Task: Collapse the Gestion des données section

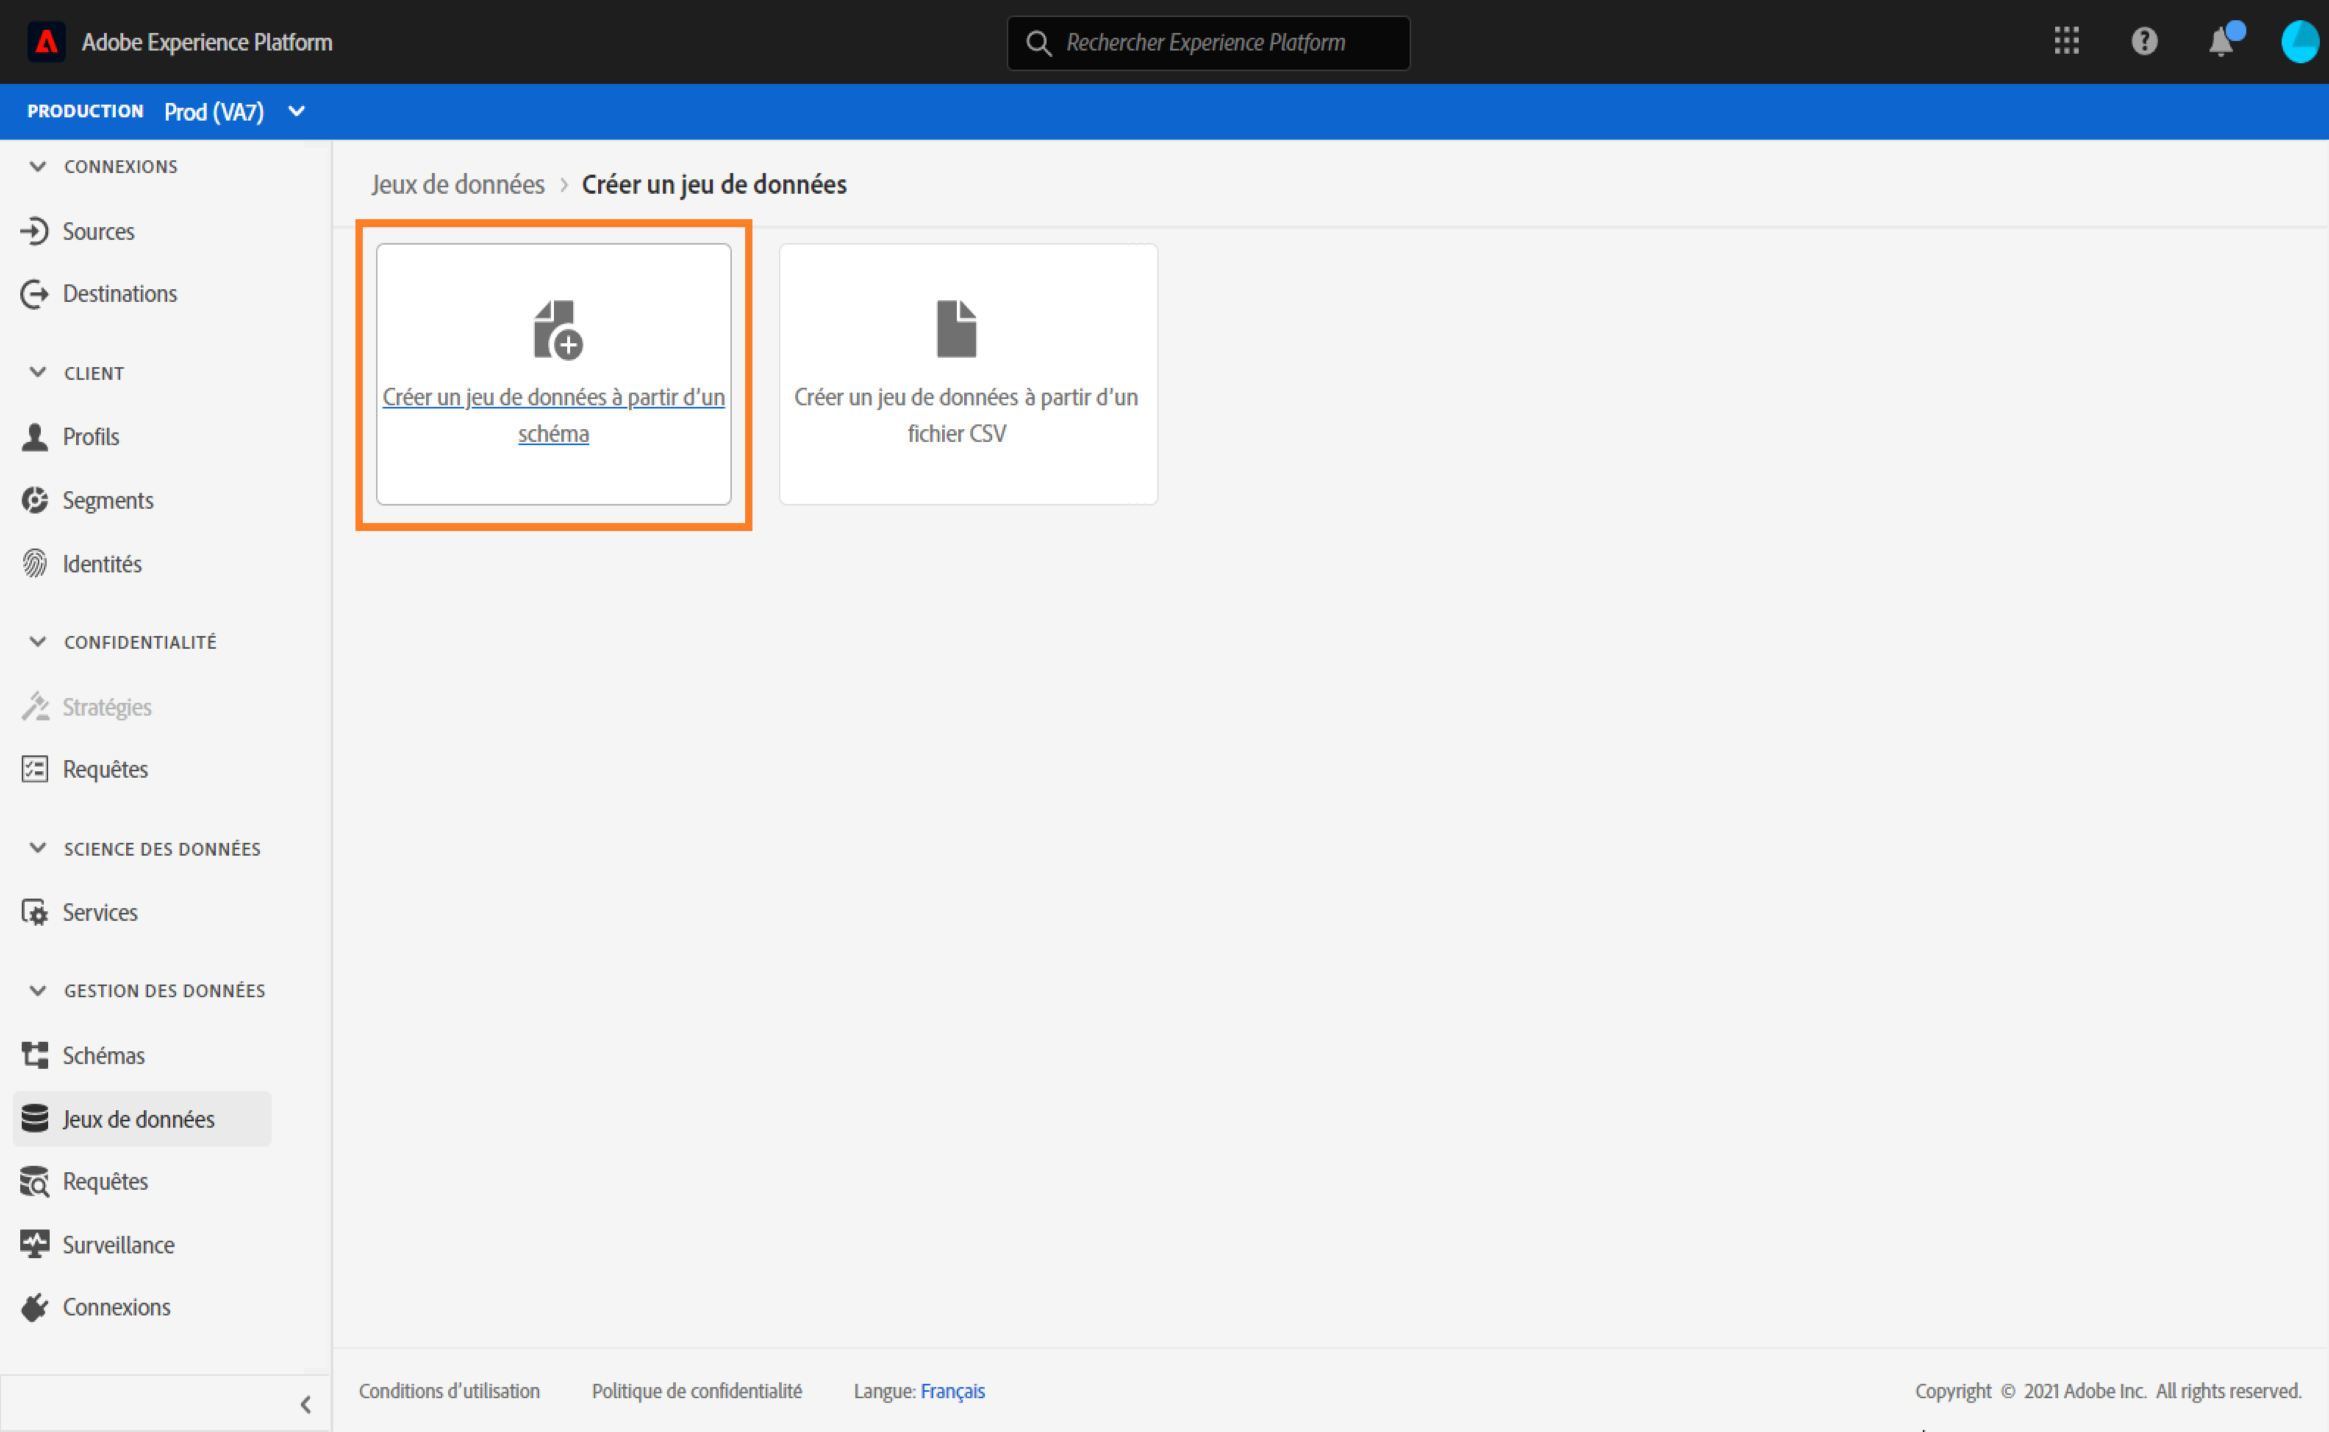Action: point(38,990)
